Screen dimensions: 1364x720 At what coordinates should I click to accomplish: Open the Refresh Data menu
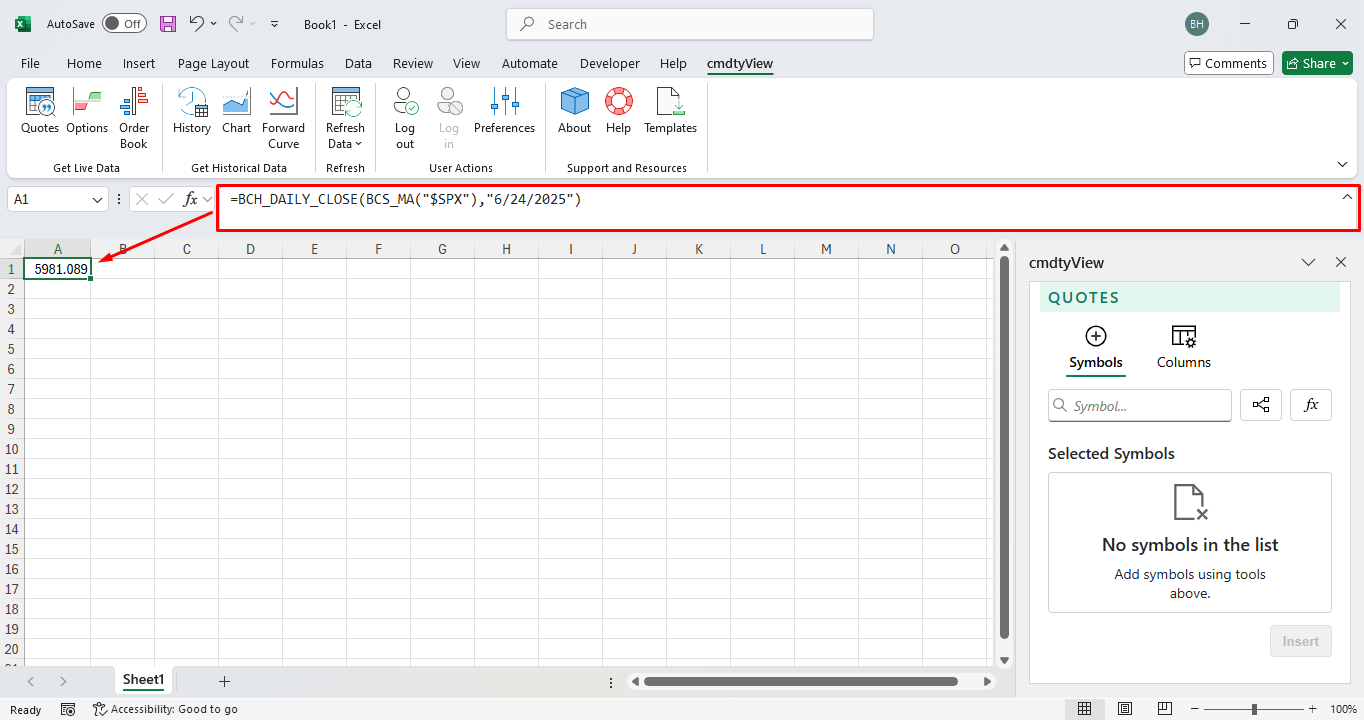click(345, 118)
